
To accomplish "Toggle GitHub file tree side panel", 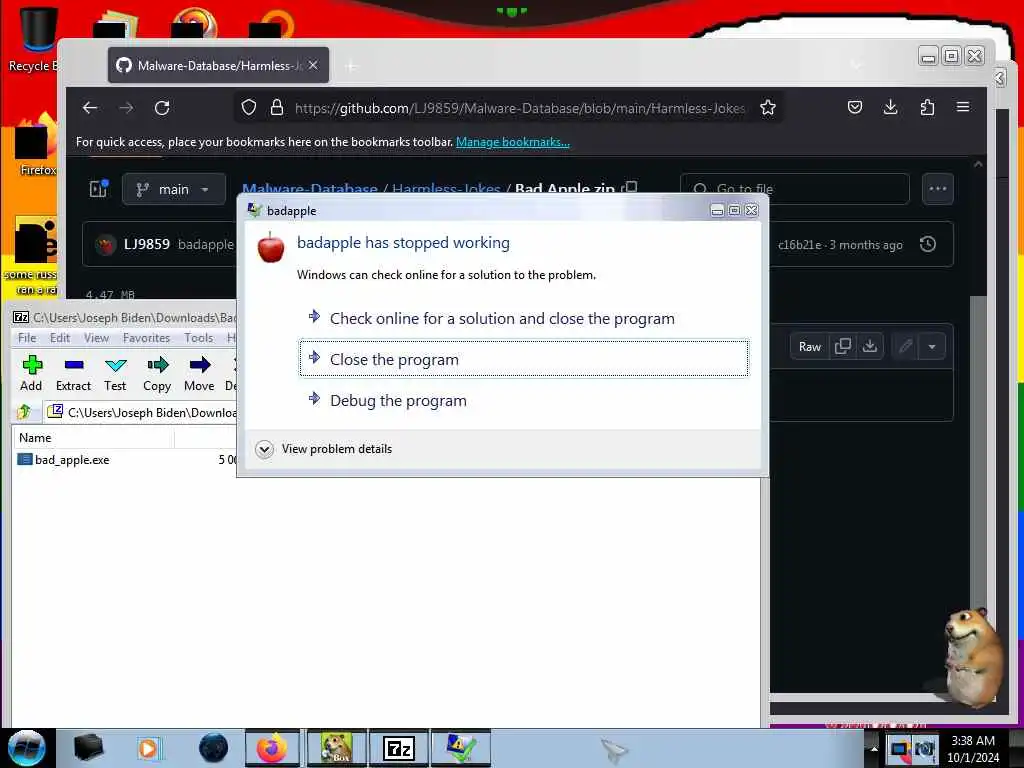I will (x=99, y=189).
